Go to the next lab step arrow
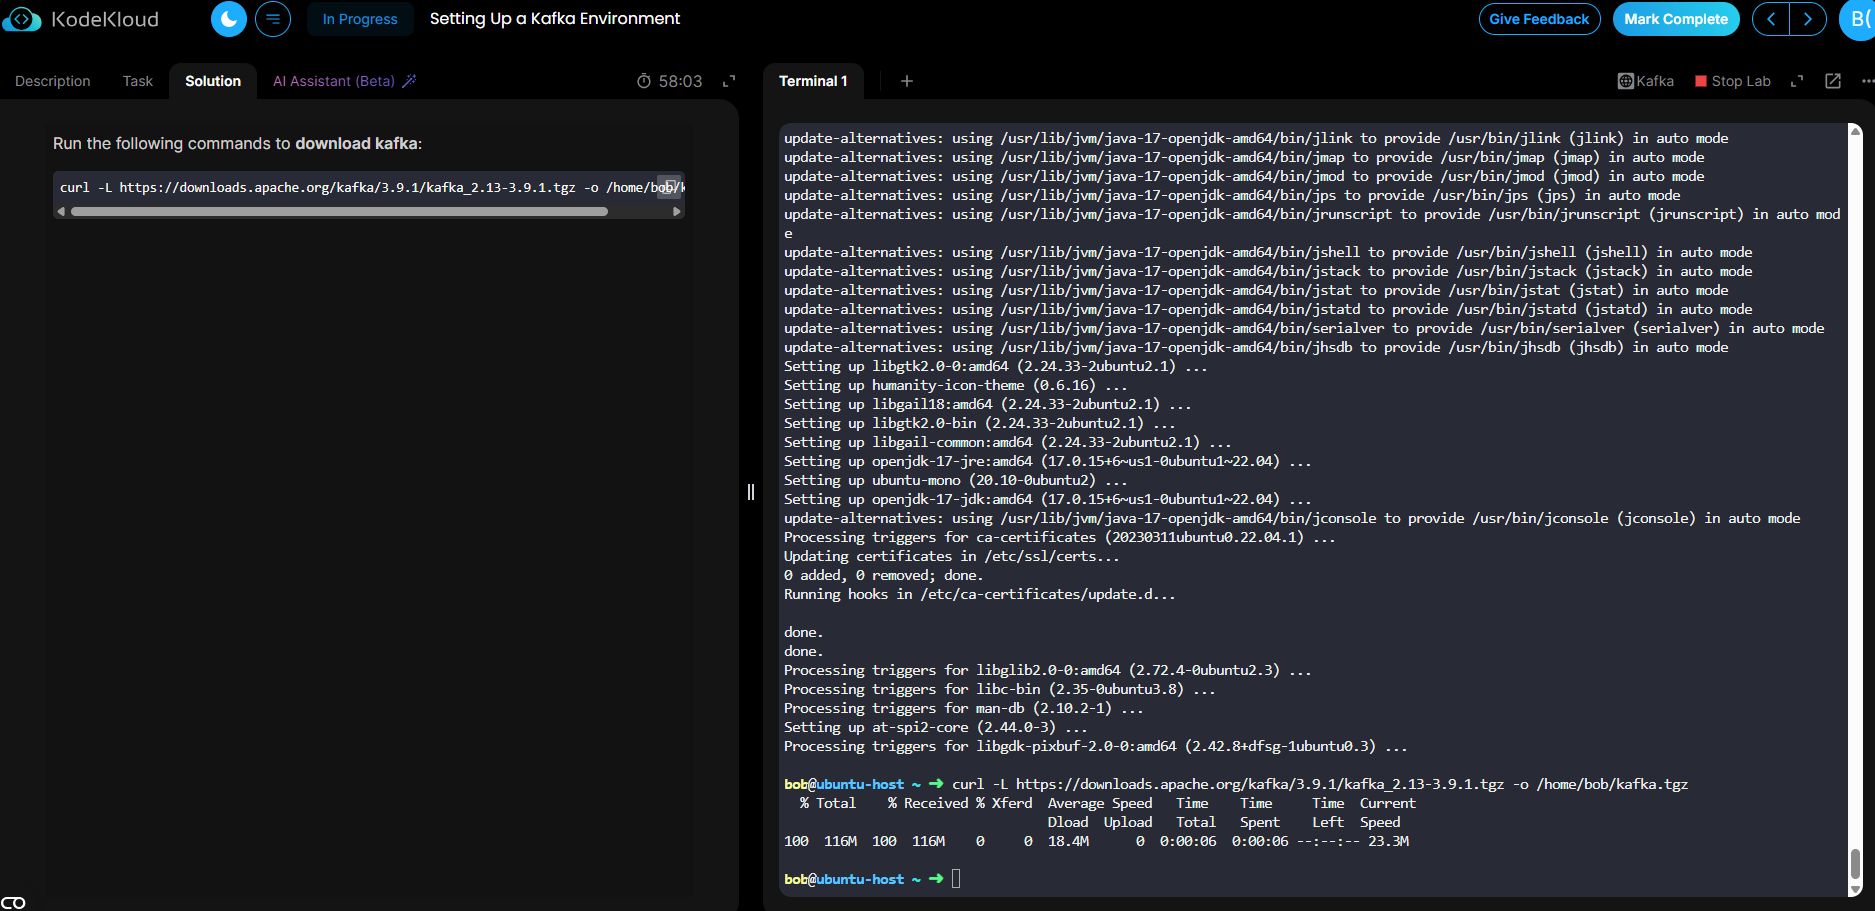 [x=1808, y=19]
